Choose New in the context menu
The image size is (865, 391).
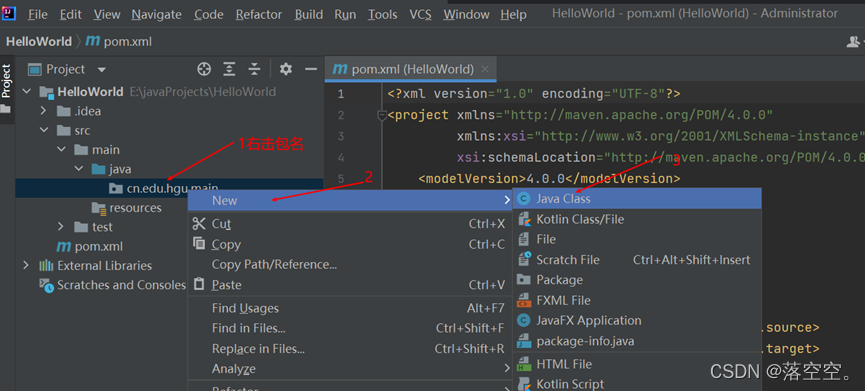click(350, 200)
